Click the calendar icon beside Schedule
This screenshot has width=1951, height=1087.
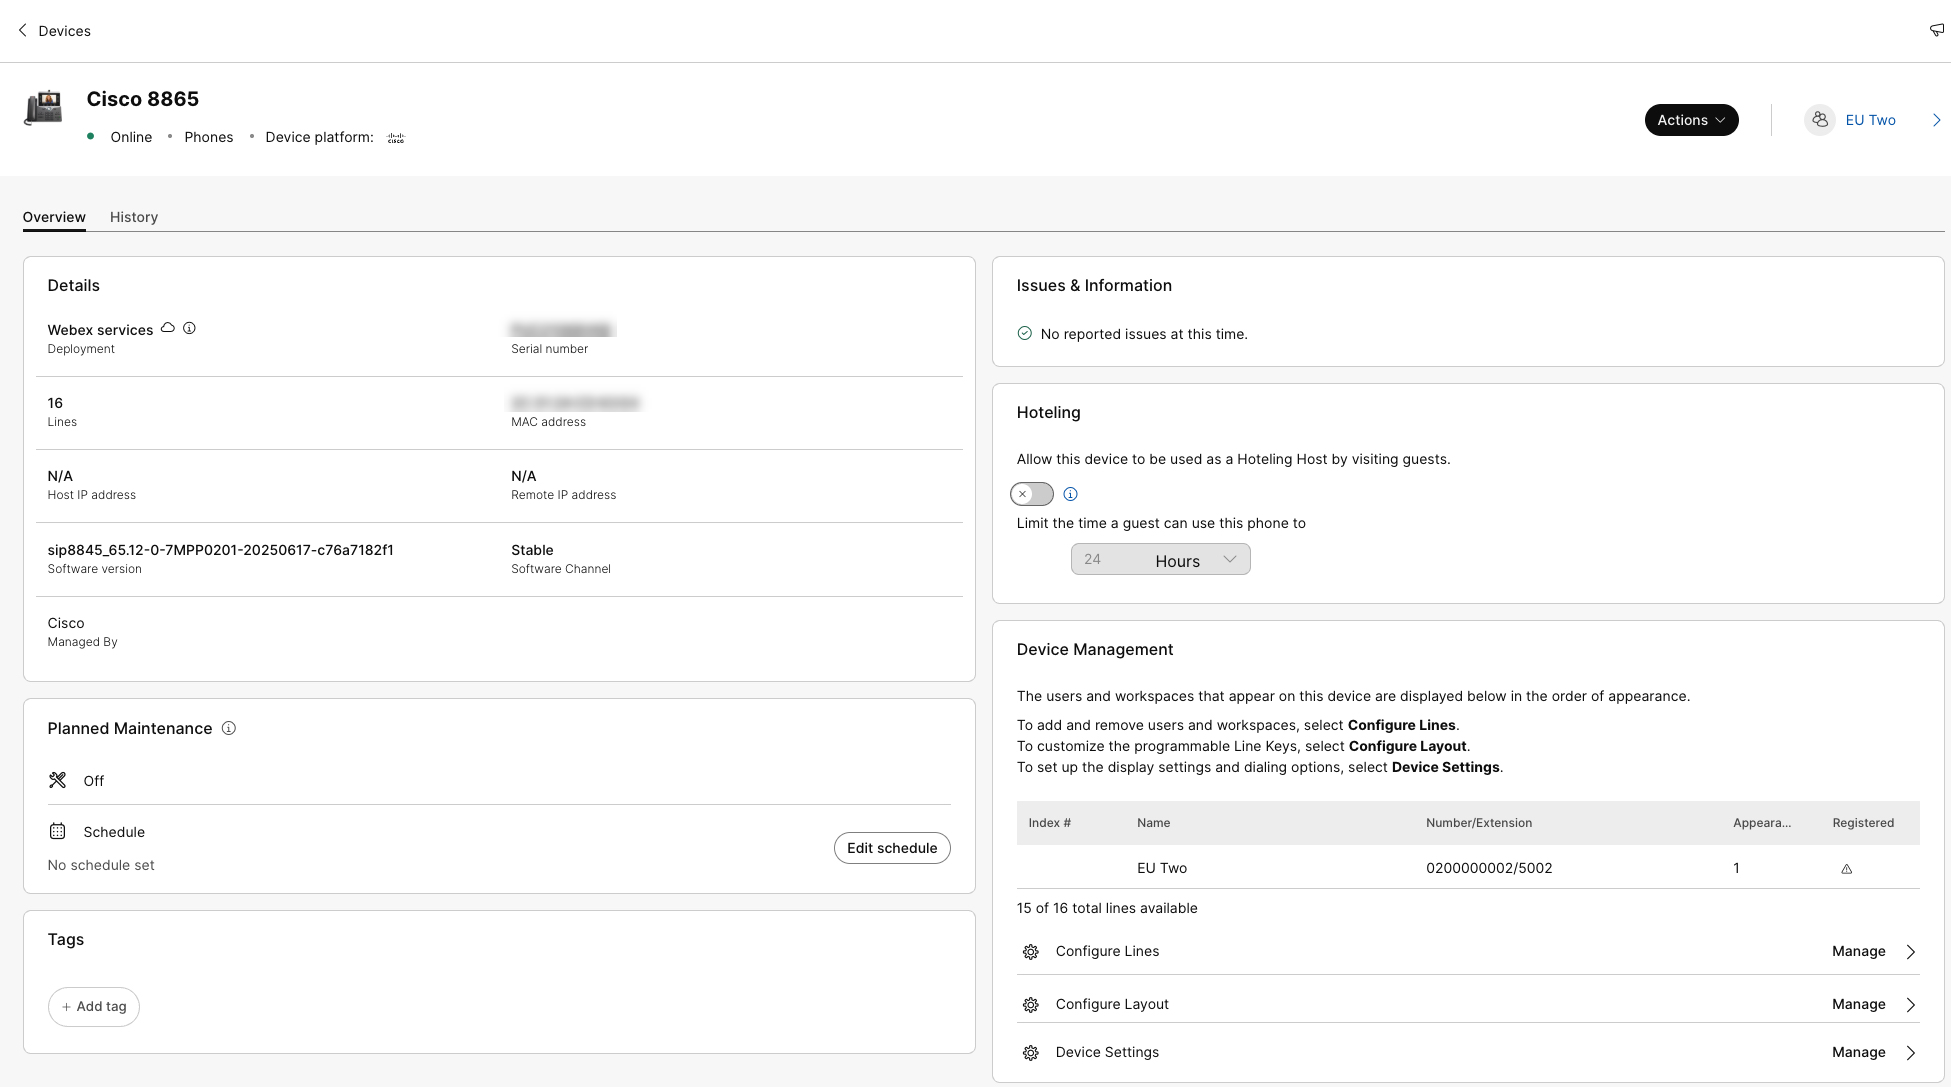pyautogui.click(x=57, y=831)
